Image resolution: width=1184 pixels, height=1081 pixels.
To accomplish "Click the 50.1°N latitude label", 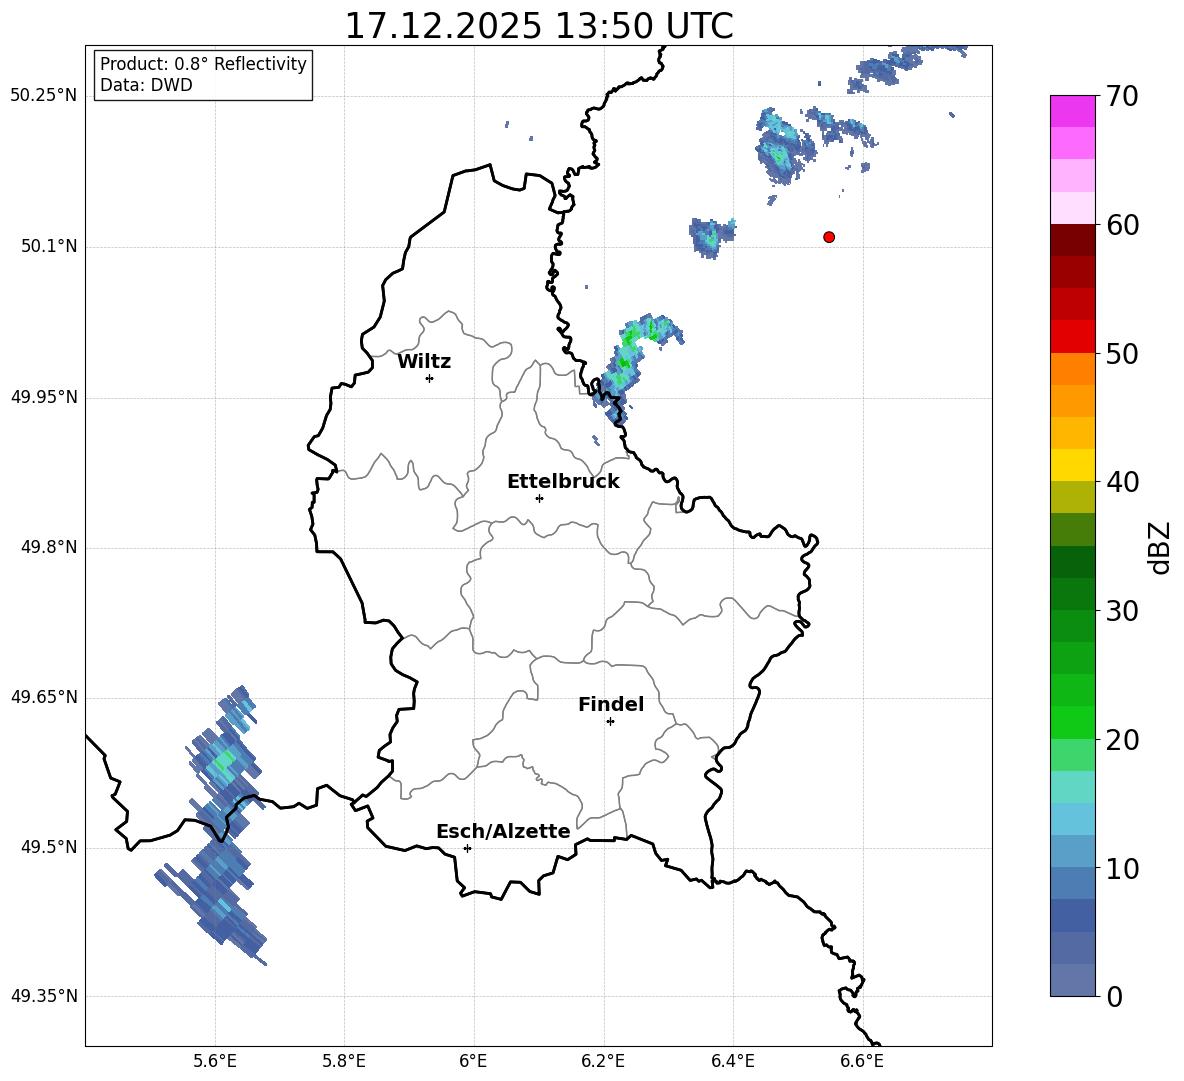I will point(49,247).
